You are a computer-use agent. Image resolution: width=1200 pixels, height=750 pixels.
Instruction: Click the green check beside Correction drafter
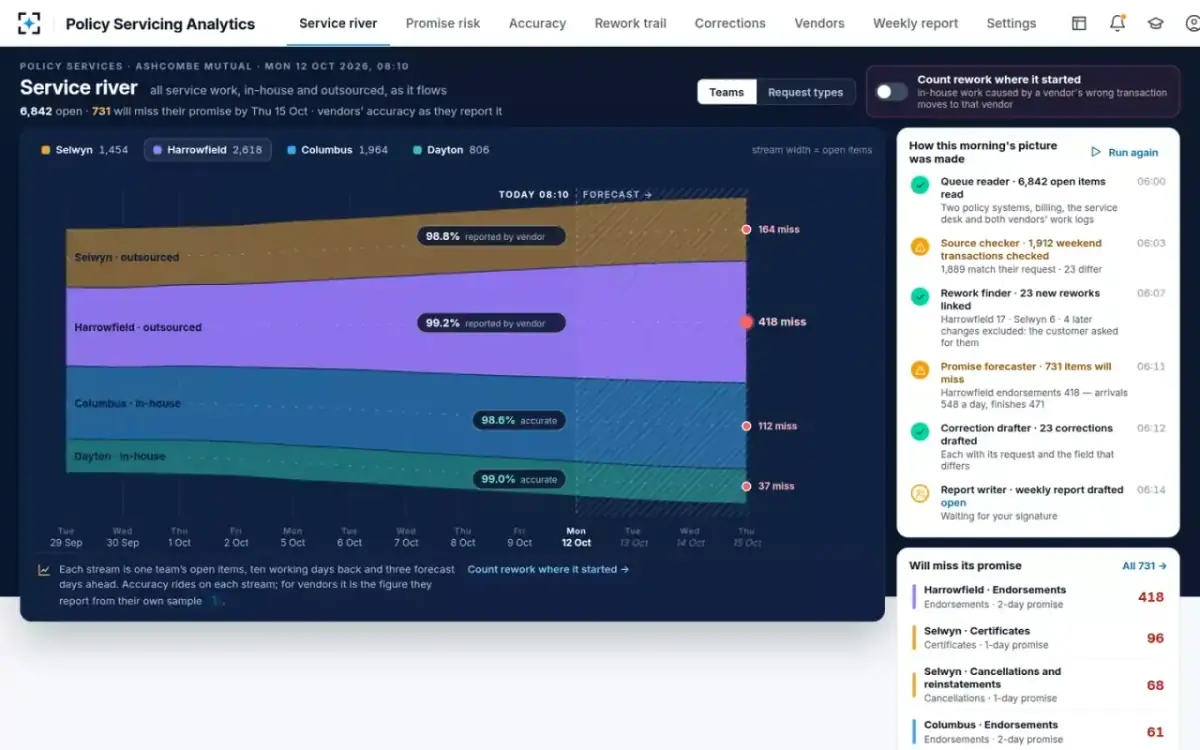[x=919, y=431]
